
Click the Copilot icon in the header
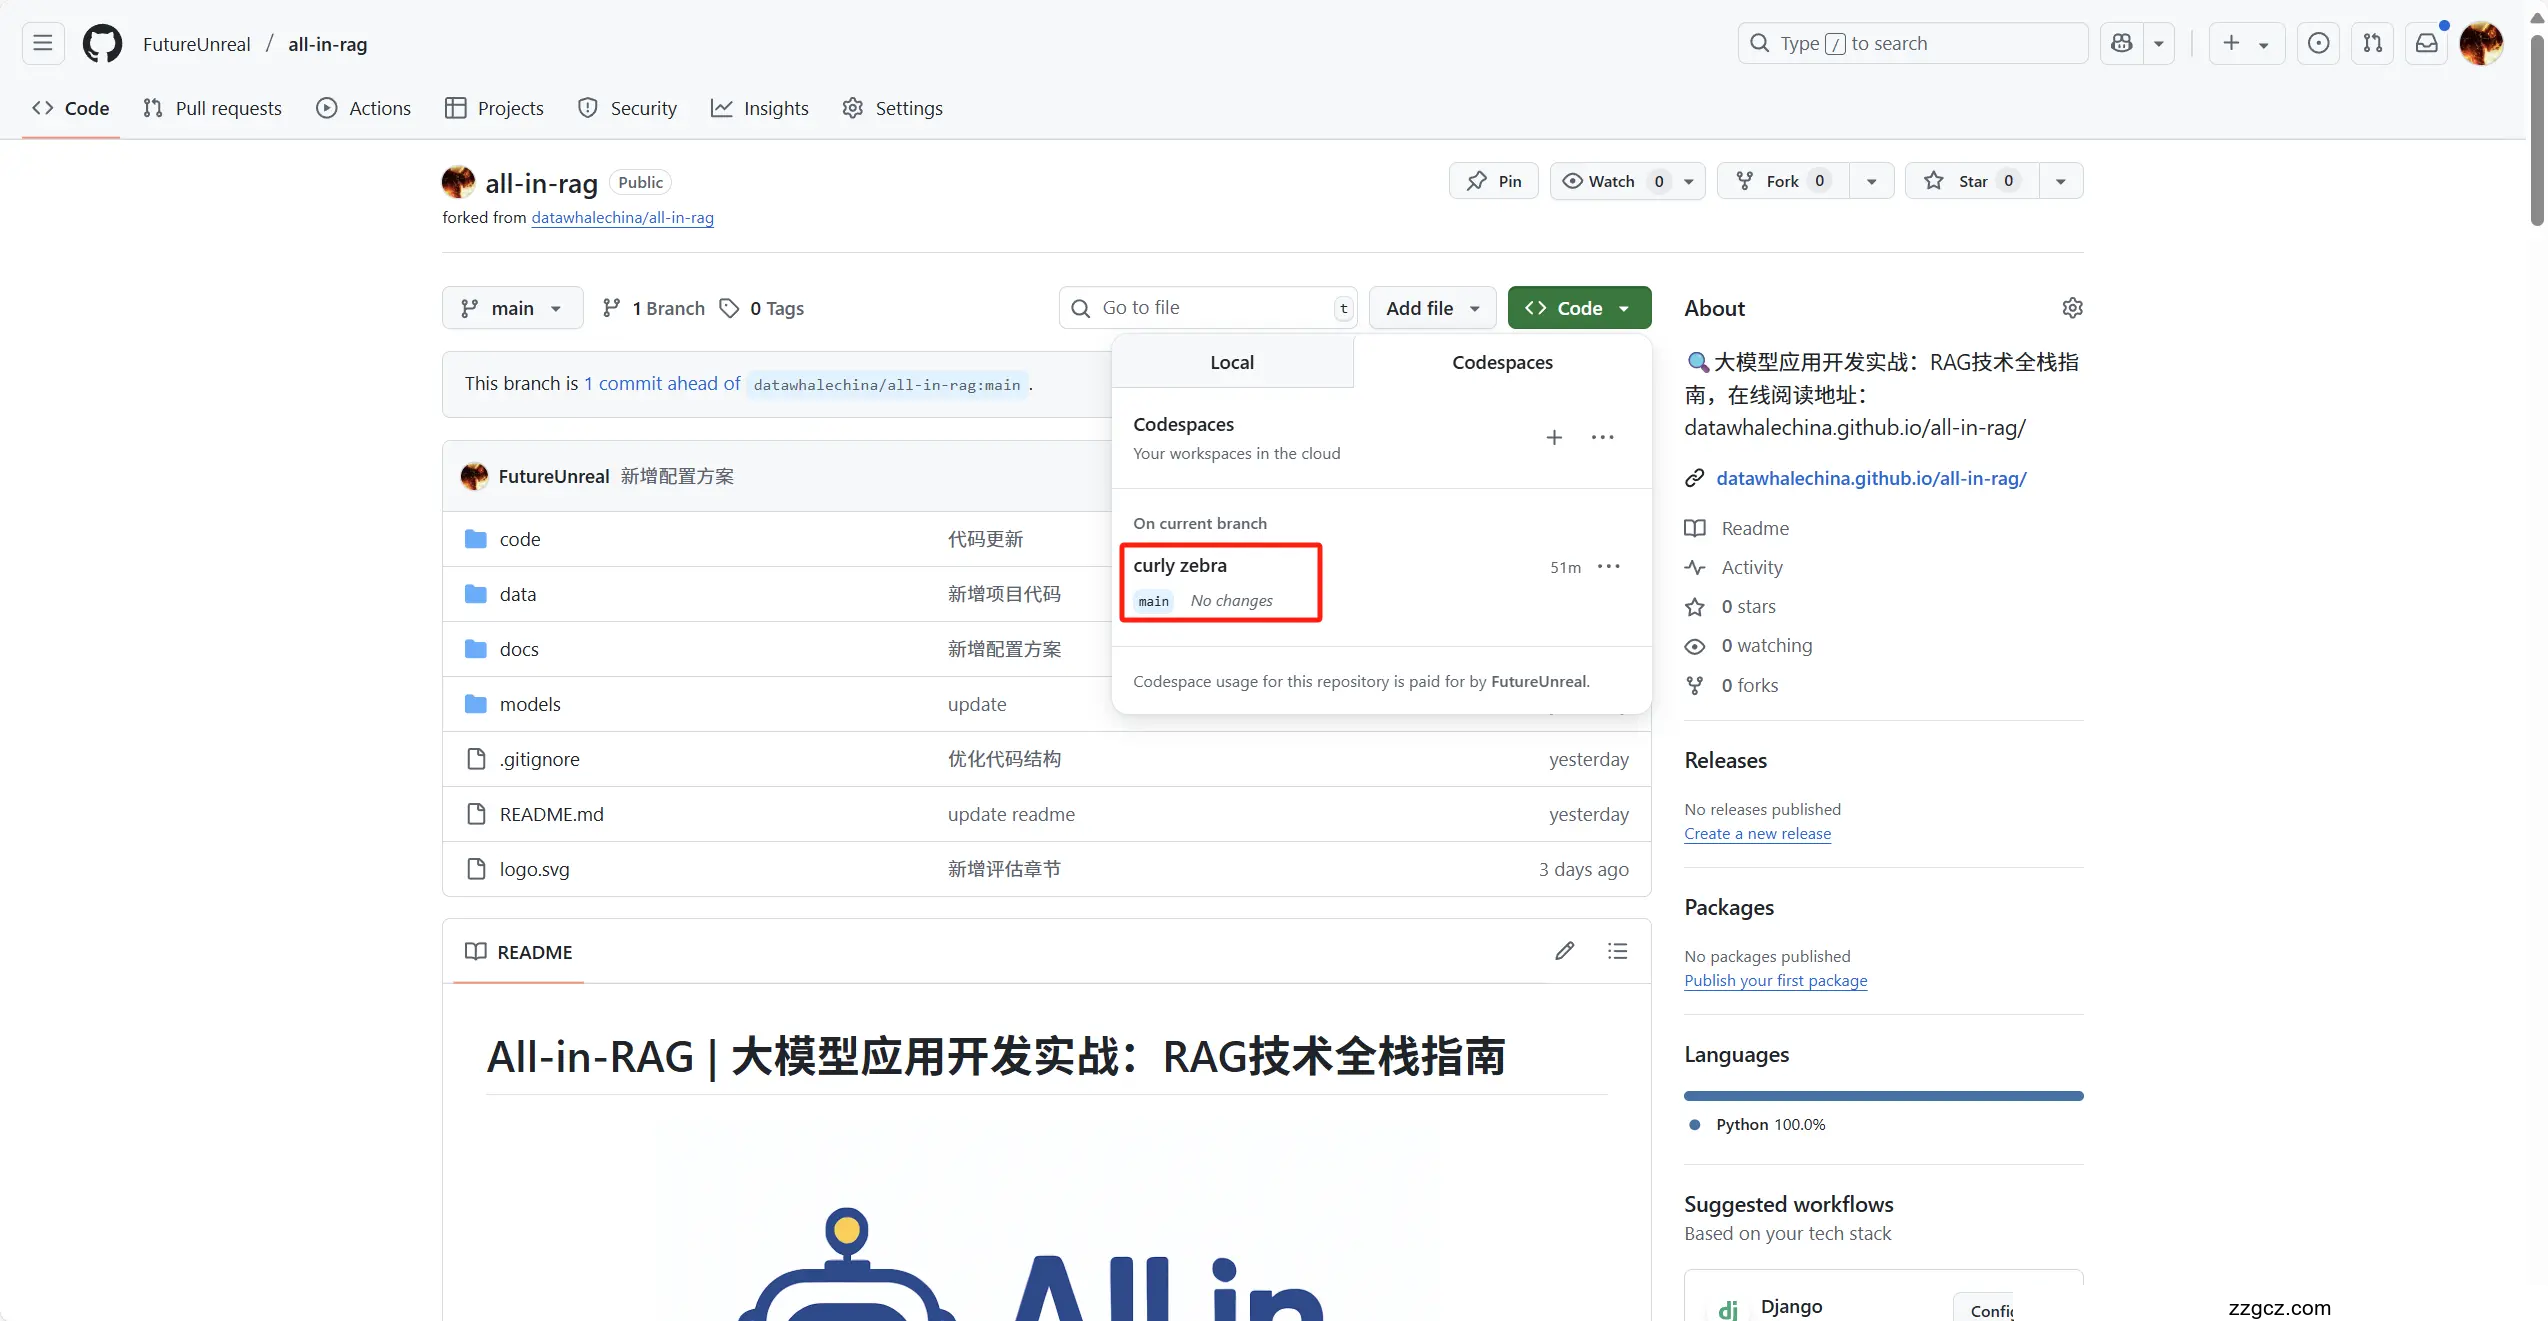pyautogui.click(x=2121, y=44)
